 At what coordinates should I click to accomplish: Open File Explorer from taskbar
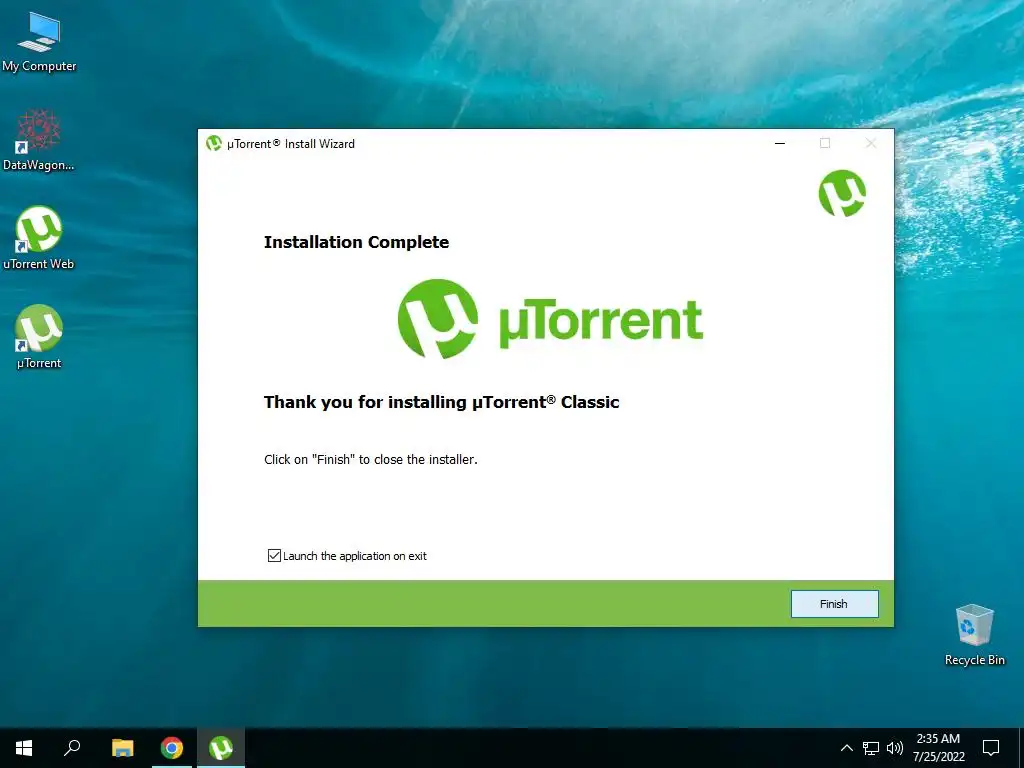(x=122, y=748)
